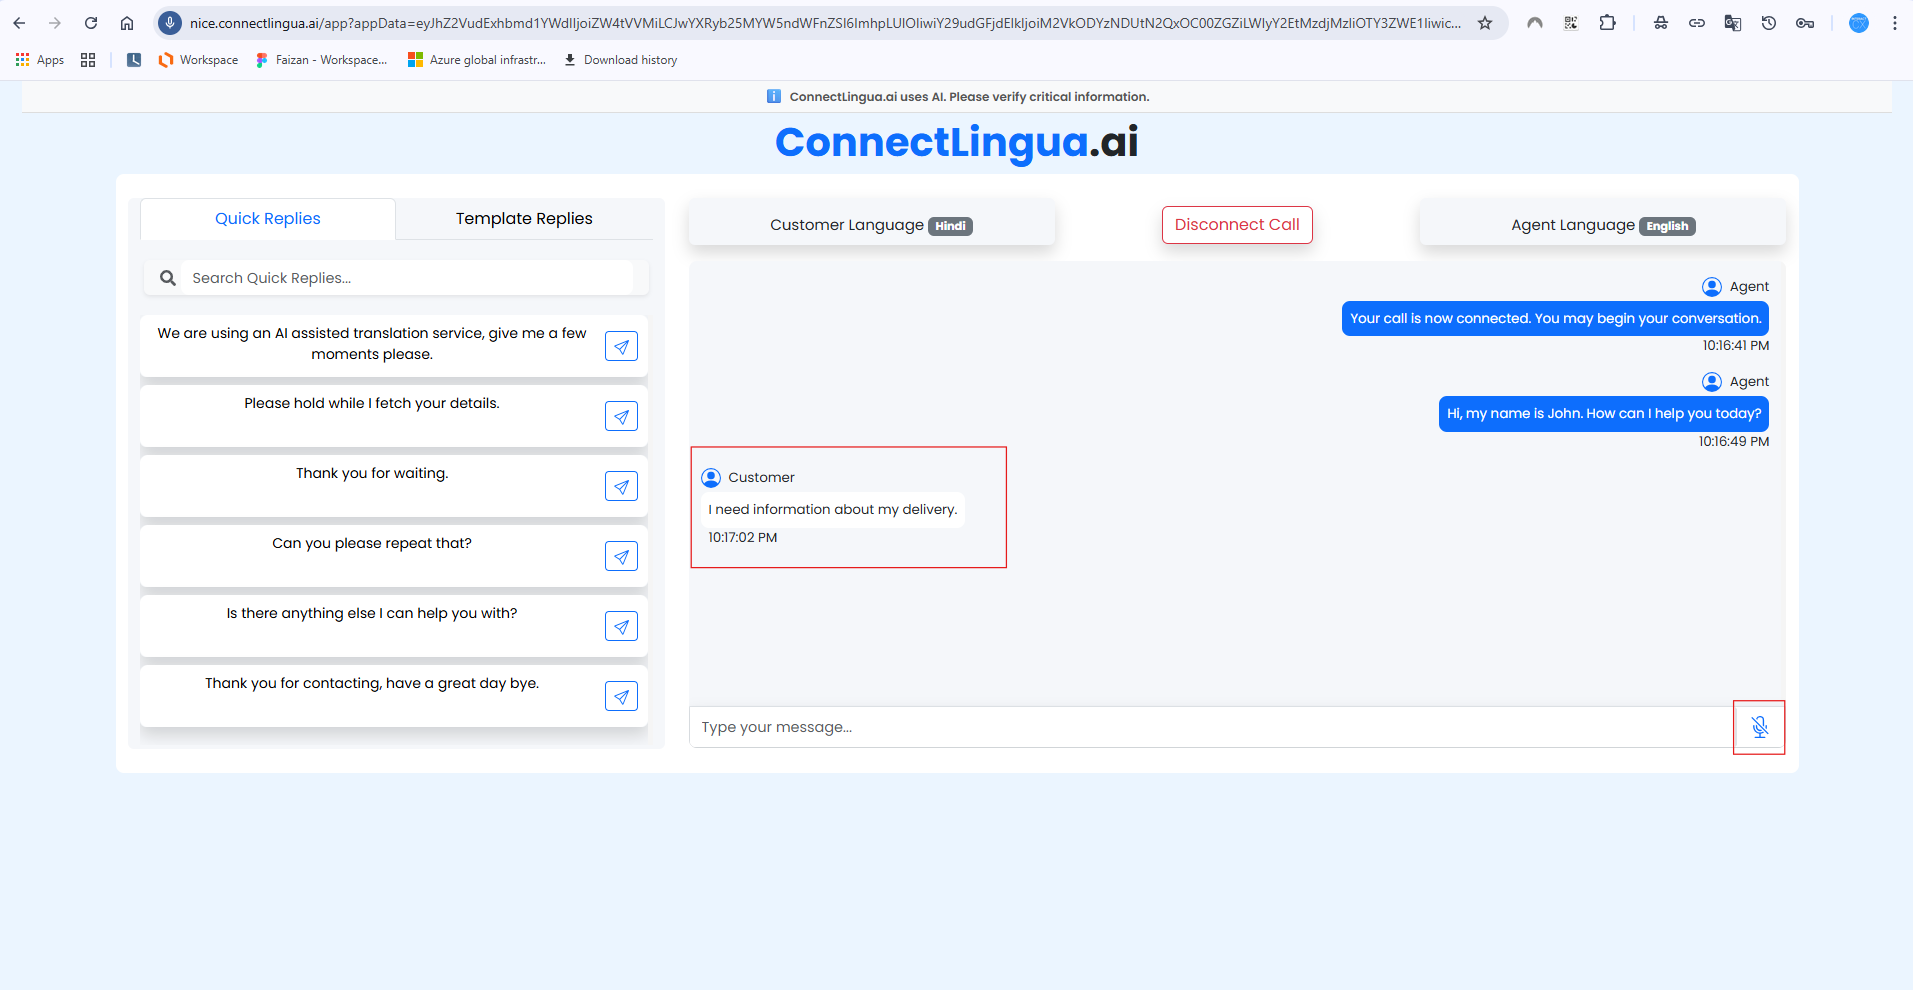1913x990 pixels.
Task: Go forward in browser history
Action: point(55,23)
